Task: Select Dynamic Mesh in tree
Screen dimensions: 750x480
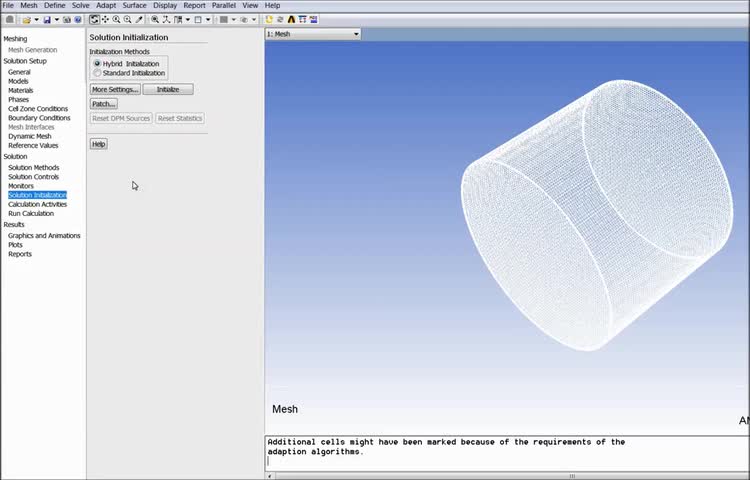Action: click(30, 136)
